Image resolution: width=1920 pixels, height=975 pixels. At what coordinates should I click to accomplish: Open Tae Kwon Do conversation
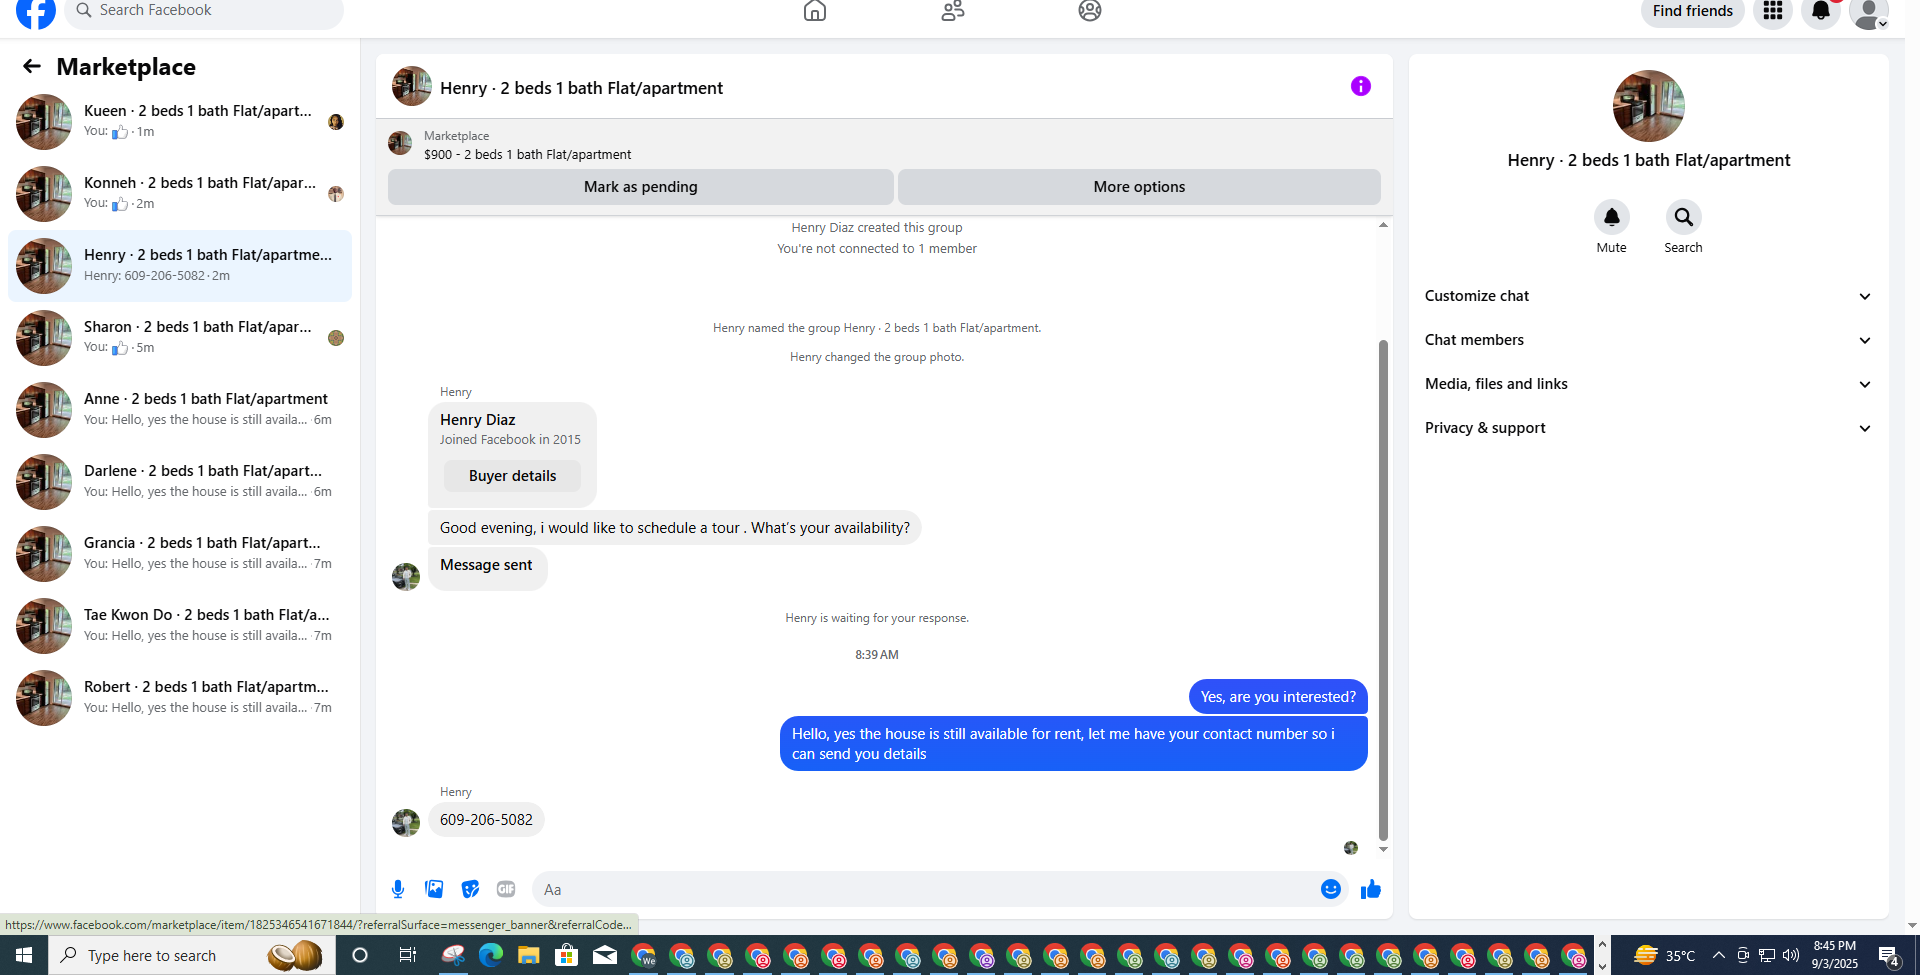click(x=180, y=625)
